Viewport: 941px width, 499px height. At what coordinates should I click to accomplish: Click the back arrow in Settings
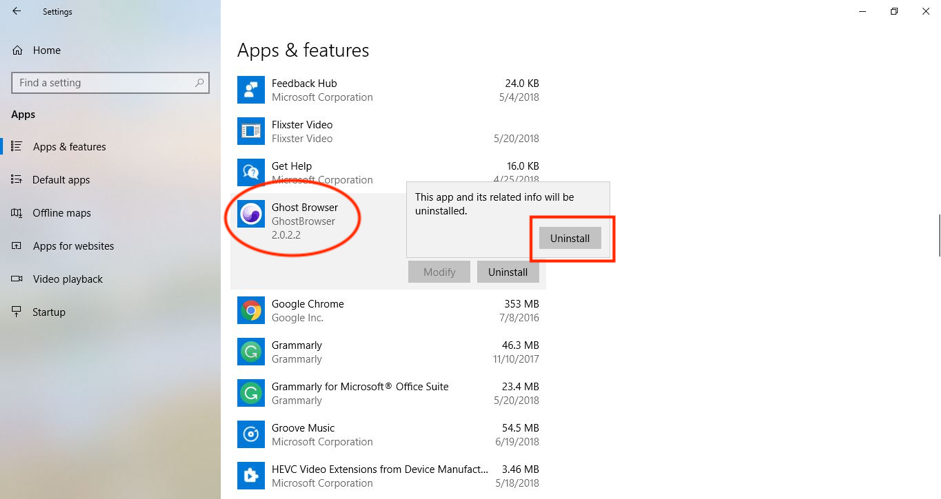[x=16, y=11]
